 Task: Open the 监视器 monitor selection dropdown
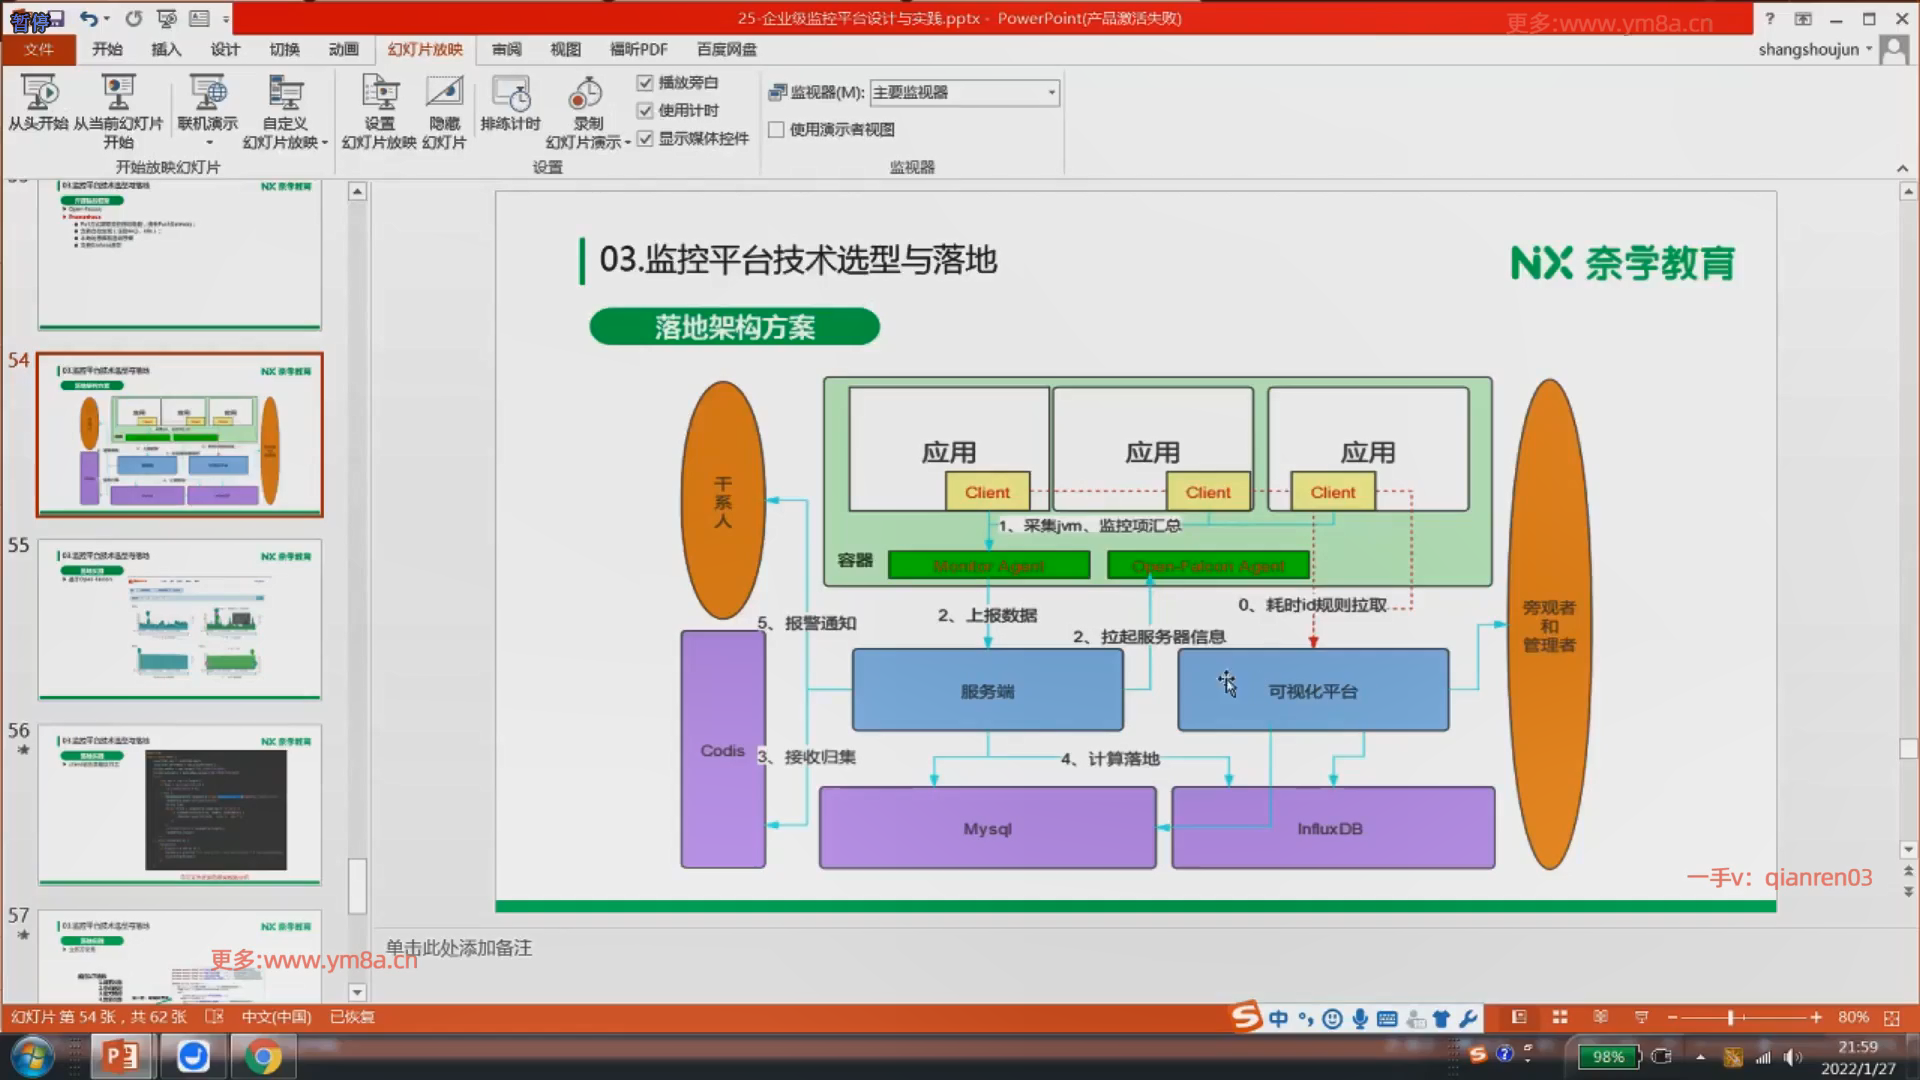point(1051,92)
